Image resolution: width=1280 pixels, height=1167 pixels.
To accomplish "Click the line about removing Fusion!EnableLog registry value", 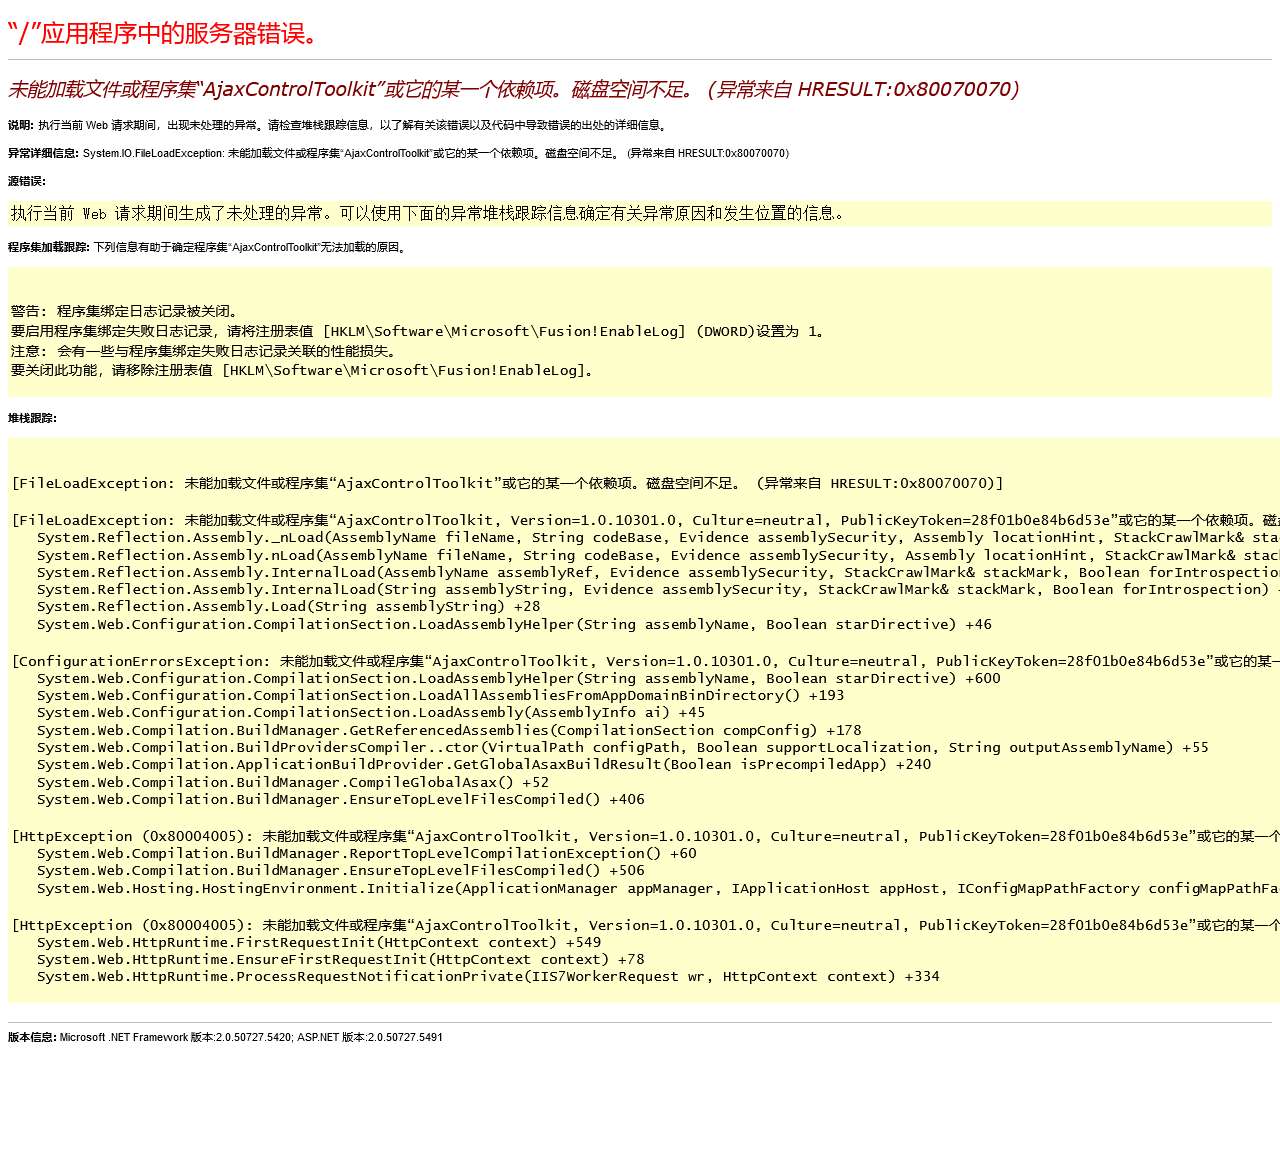I will click(x=305, y=370).
